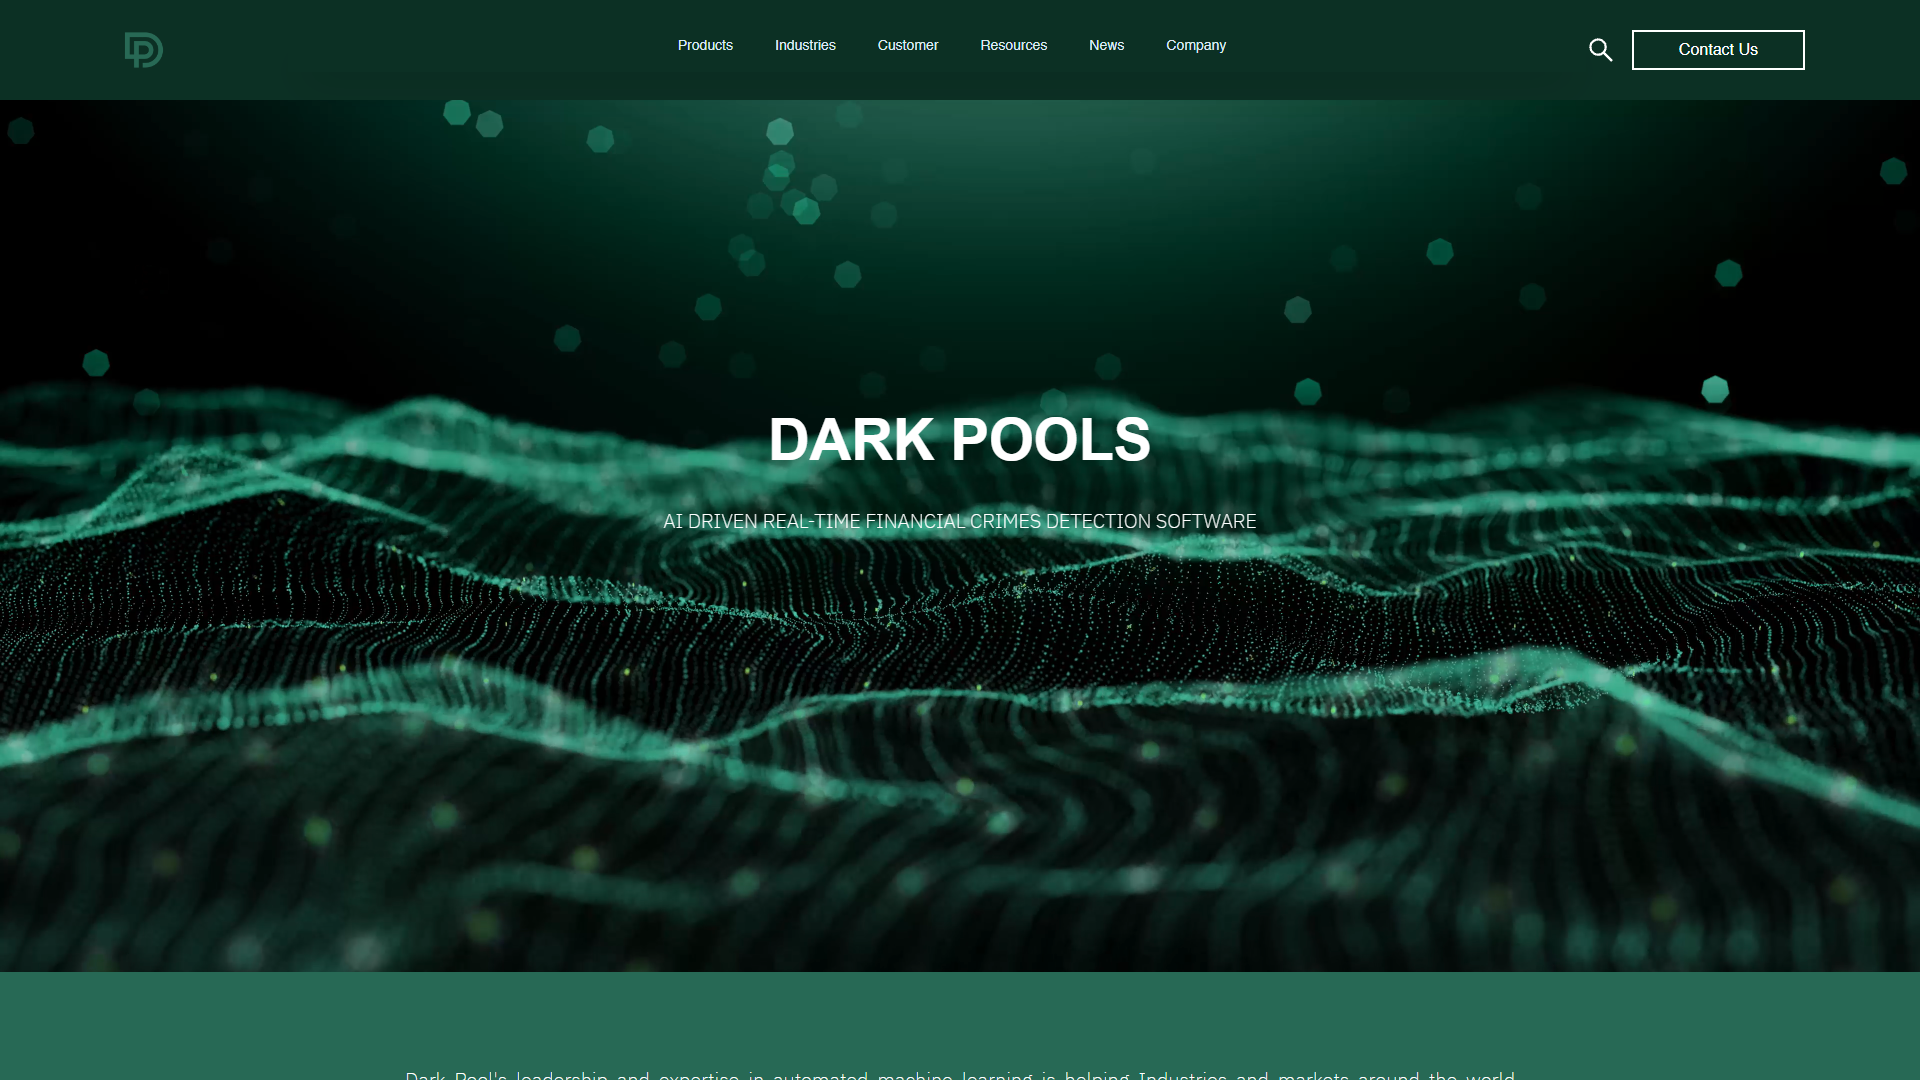
Task: Click the Dark Pools DP logo
Action: tap(143, 50)
